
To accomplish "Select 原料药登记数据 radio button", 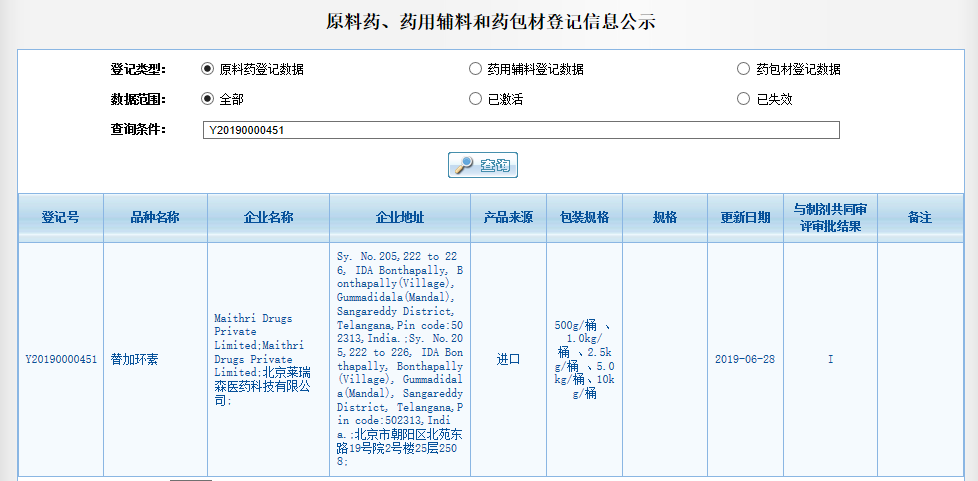I will tap(207, 69).
